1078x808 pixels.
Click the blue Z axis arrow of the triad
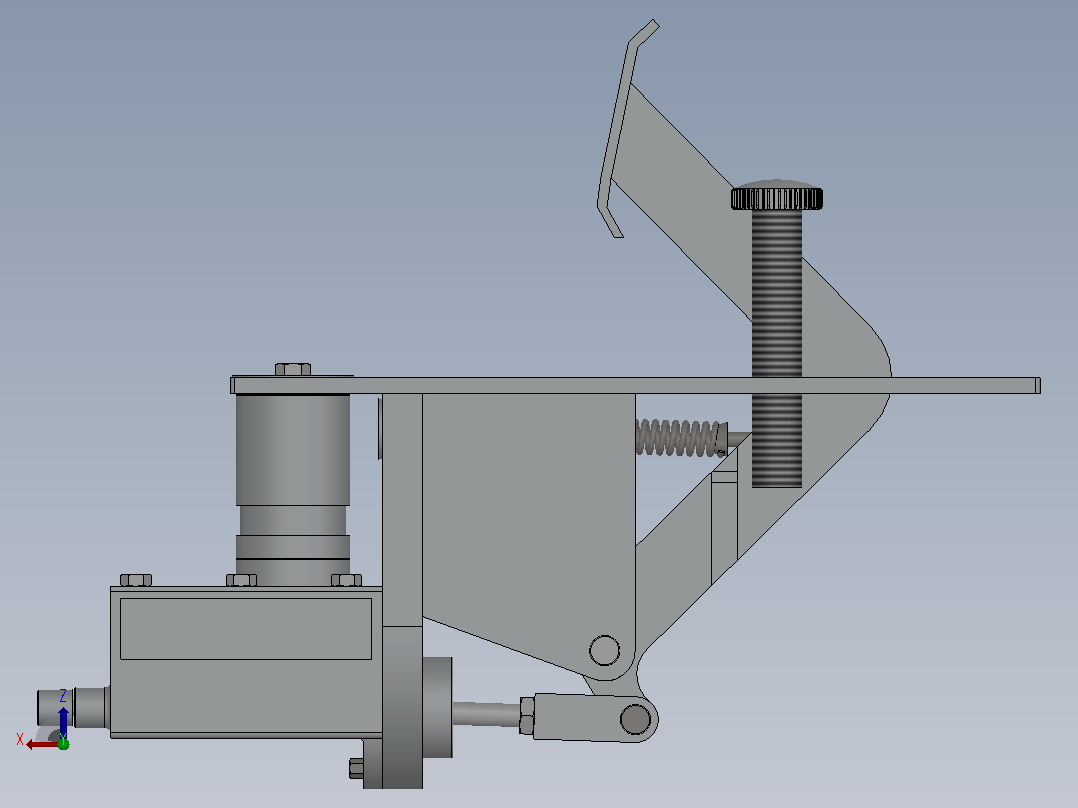pyautogui.click(x=63, y=722)
